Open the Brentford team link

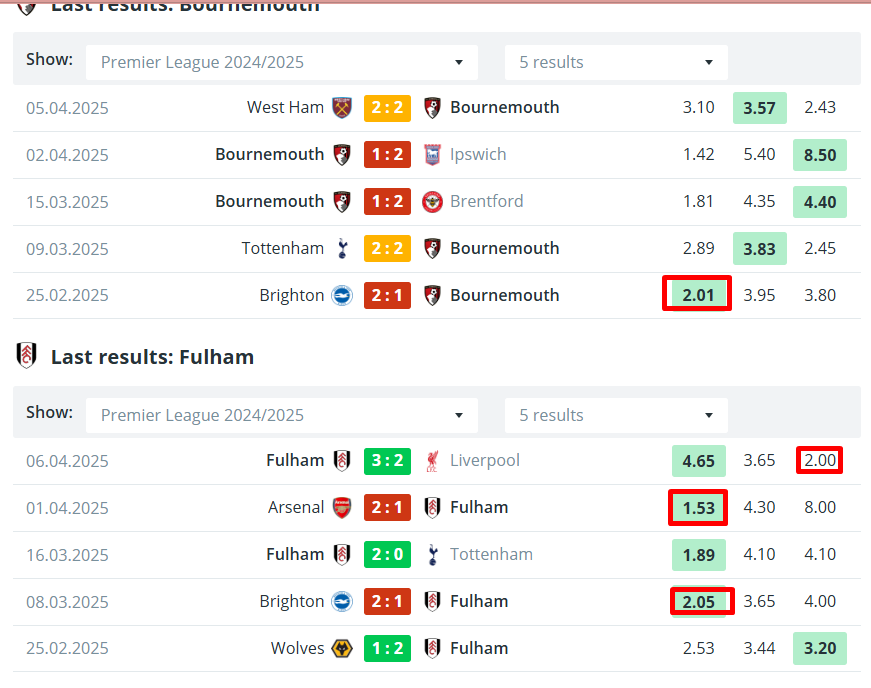tap(487, 202)
